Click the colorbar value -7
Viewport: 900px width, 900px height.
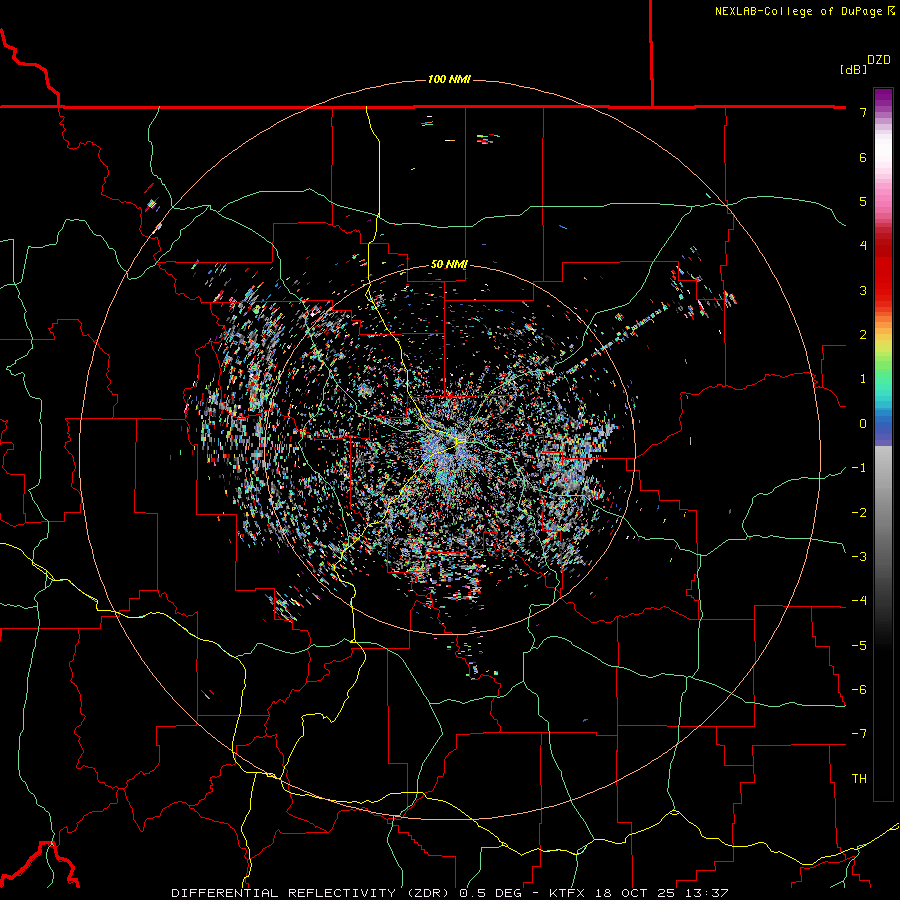(859, 734)
